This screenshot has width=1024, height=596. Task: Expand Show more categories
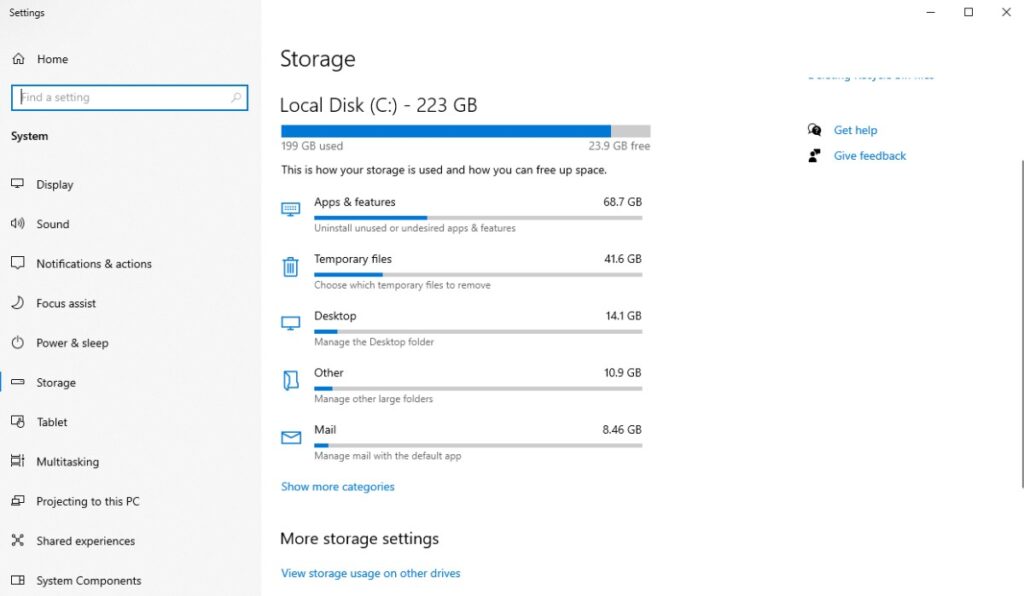click(339, 486)
